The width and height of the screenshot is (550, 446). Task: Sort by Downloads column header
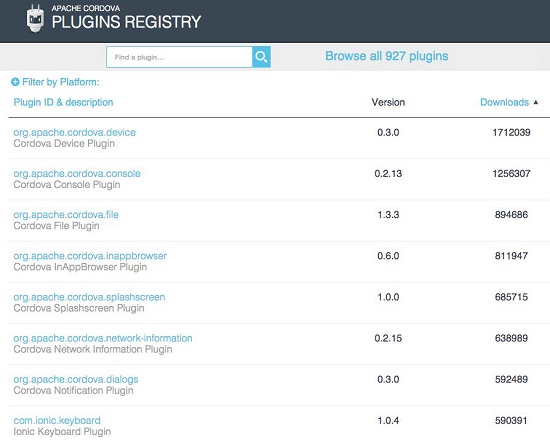click(x=504, y=102)
